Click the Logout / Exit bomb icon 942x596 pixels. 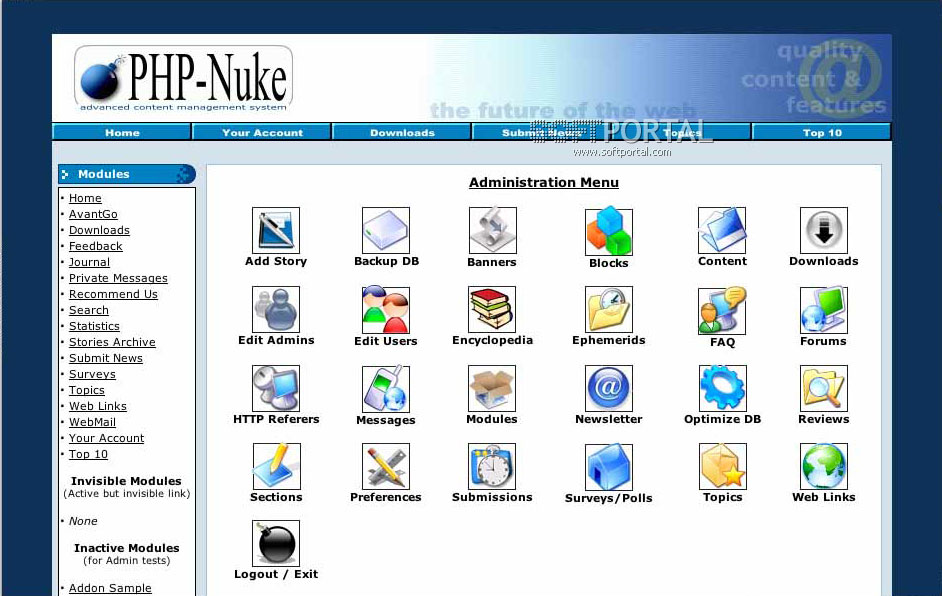[276, 543]
